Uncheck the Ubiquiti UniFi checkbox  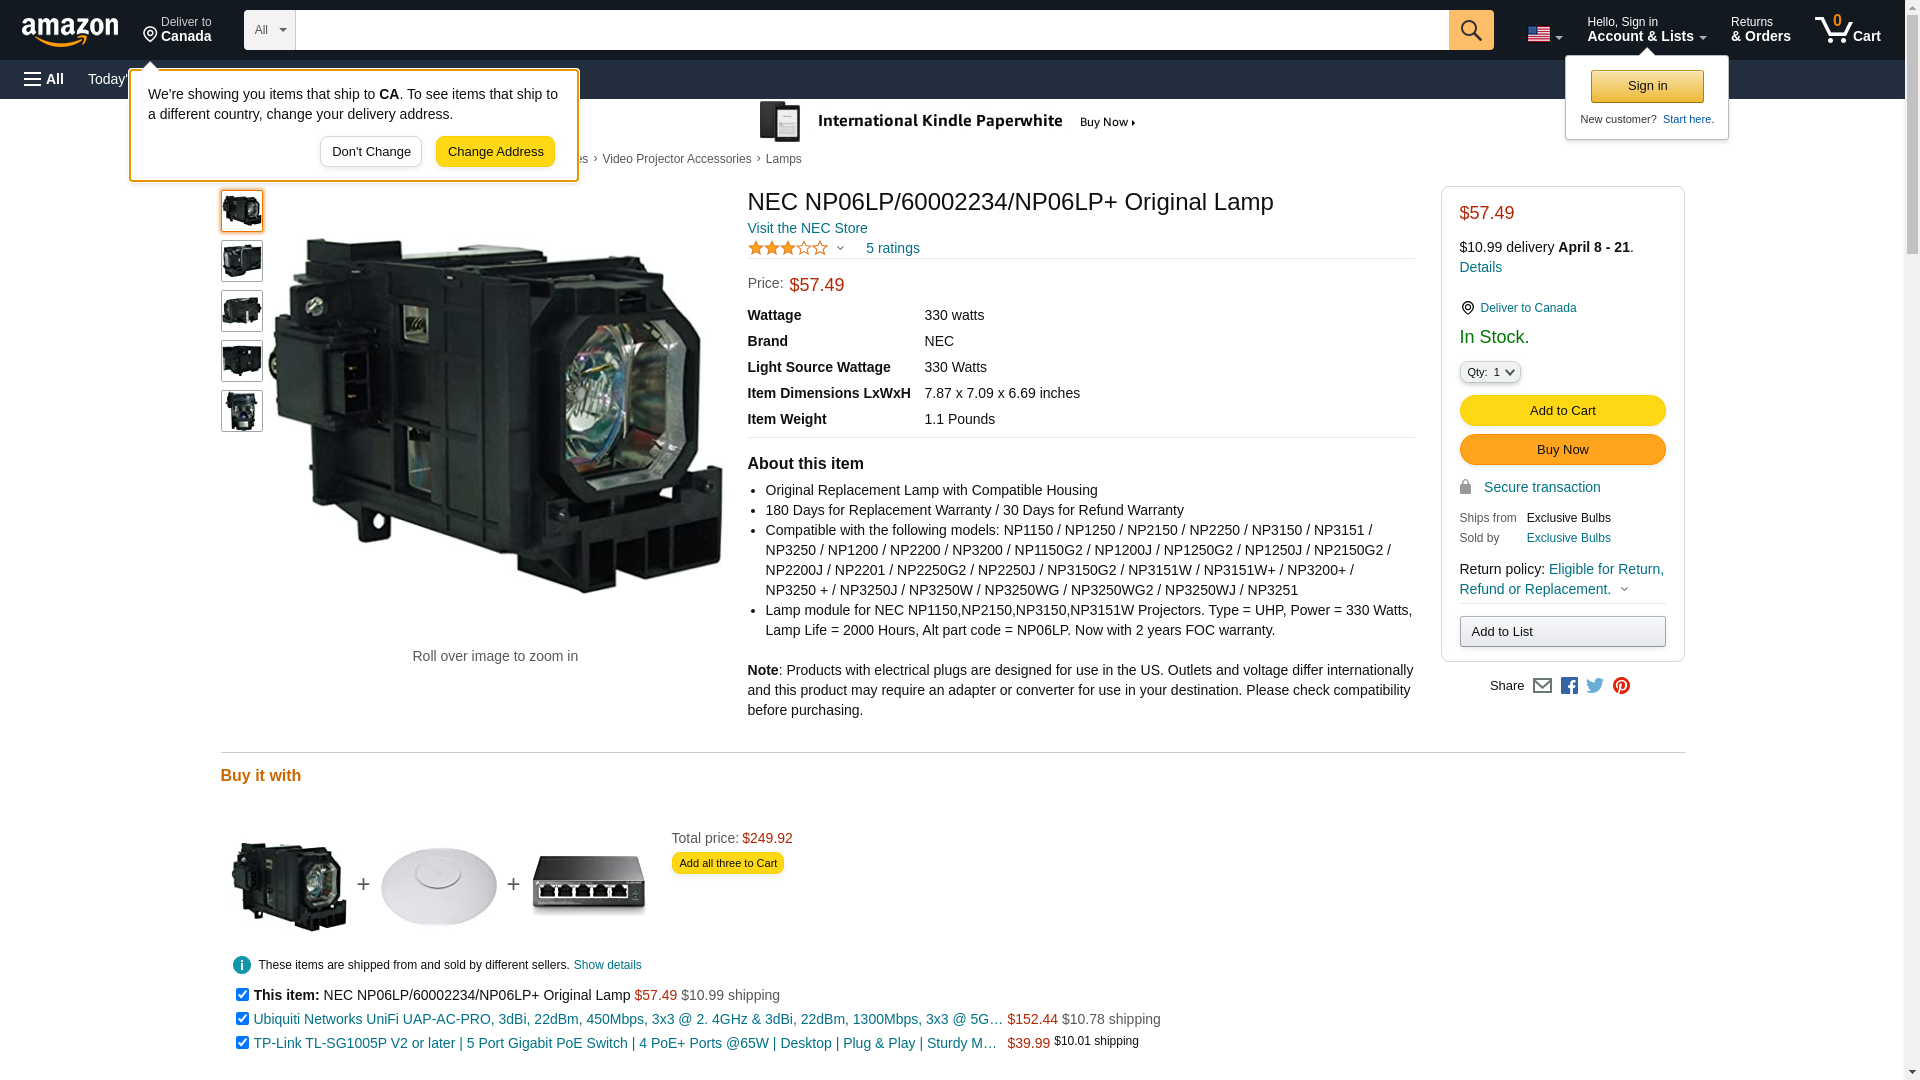pyautogui.click(x=242, y=1019)
